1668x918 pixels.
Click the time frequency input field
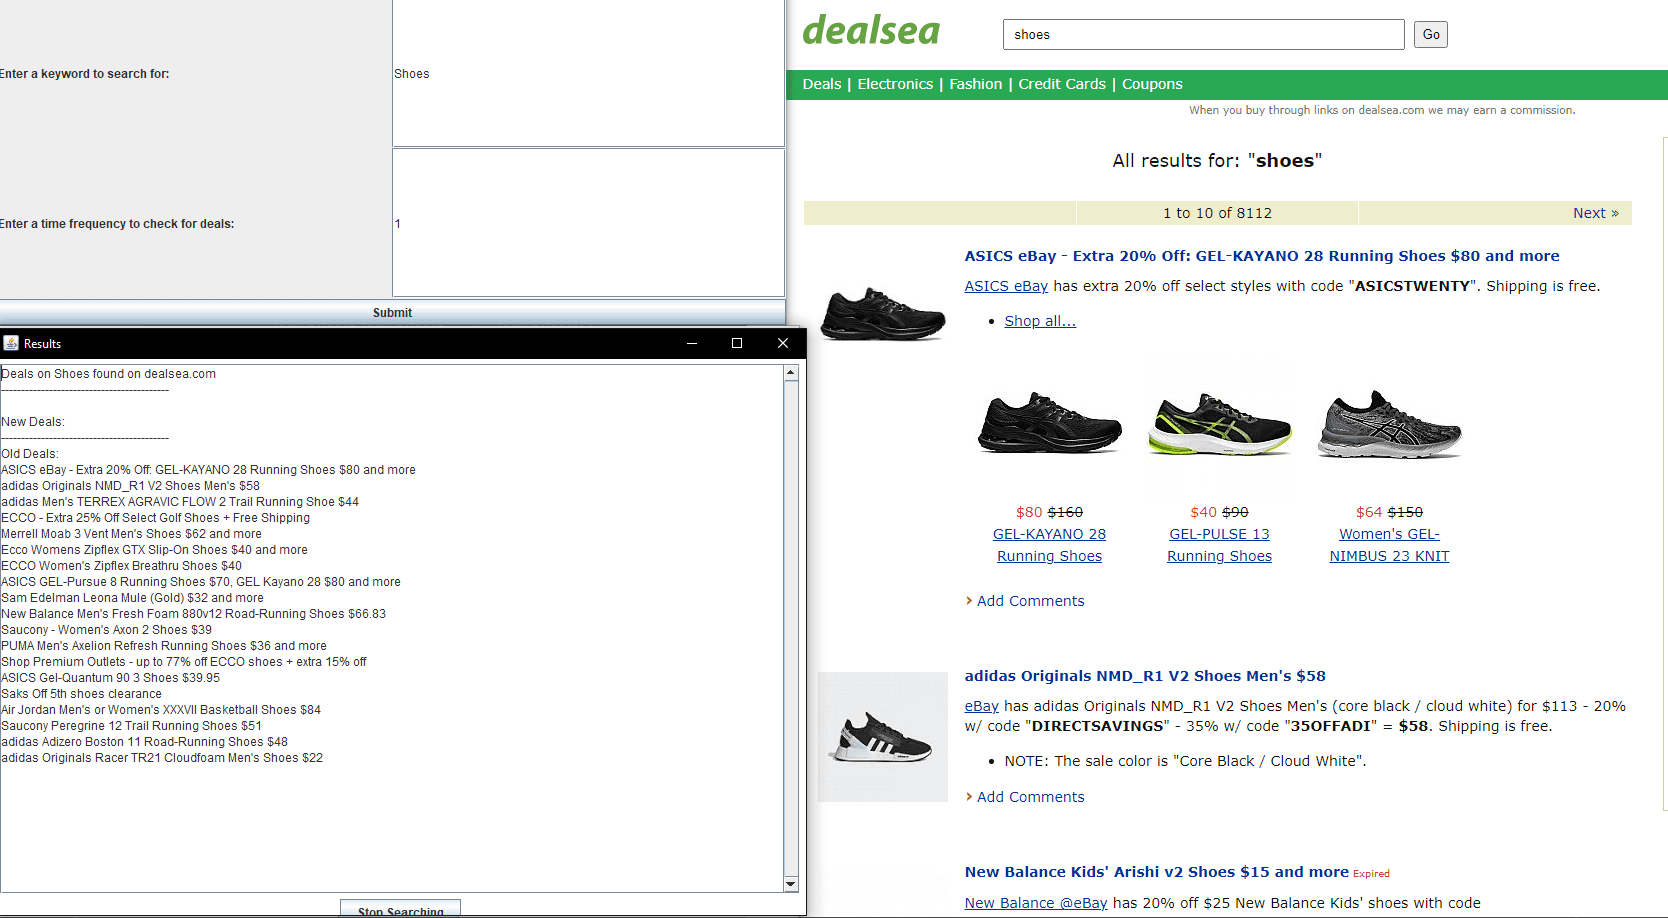588,223
